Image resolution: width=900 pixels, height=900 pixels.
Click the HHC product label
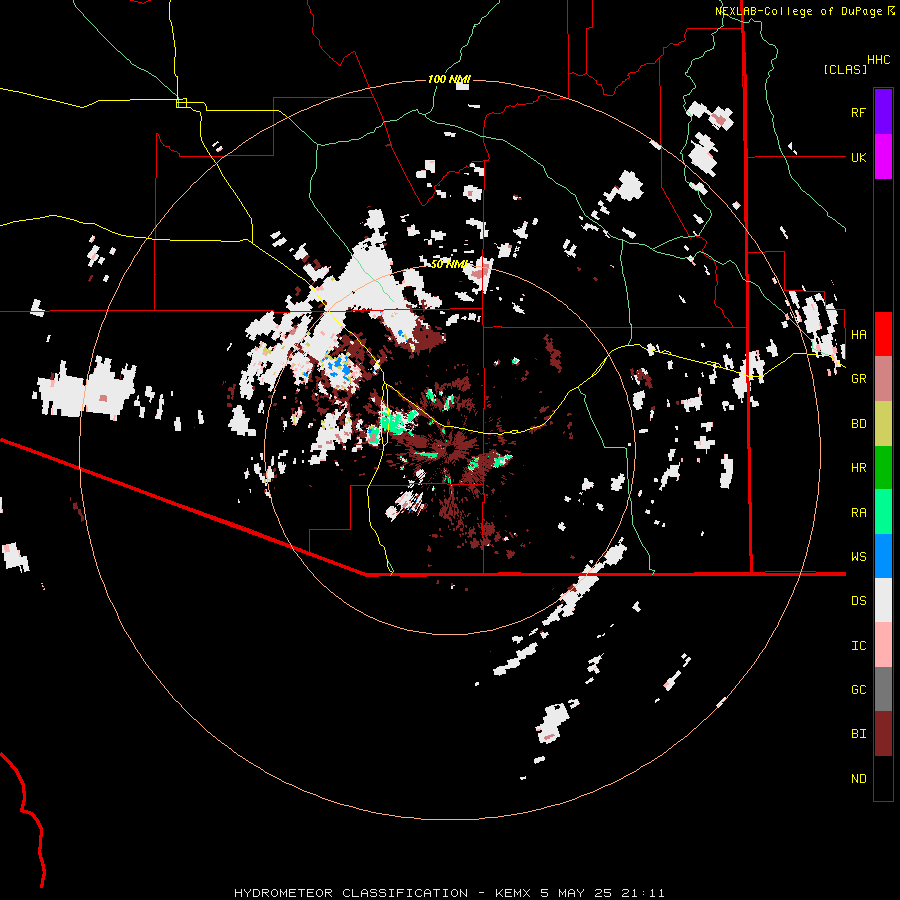click(878, 59)
